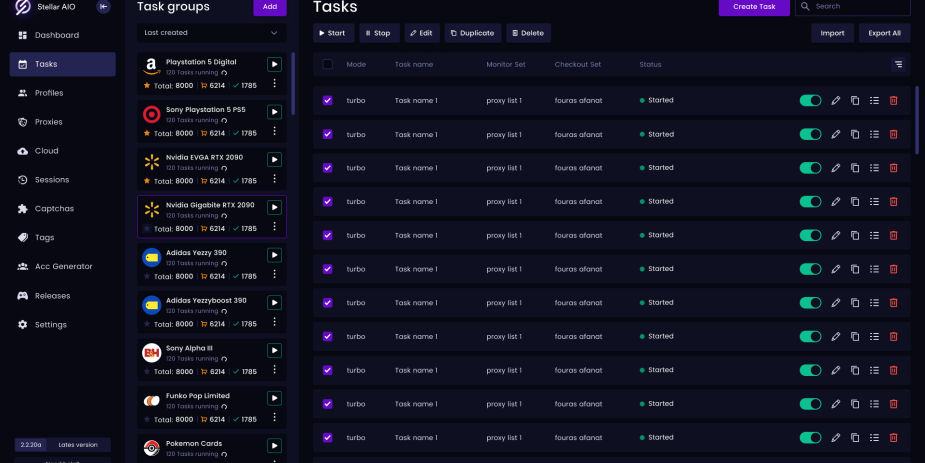The image size is (925, 463).
Task: Turn off the first task's green toggle switch
Action: [x=810, y=100]
